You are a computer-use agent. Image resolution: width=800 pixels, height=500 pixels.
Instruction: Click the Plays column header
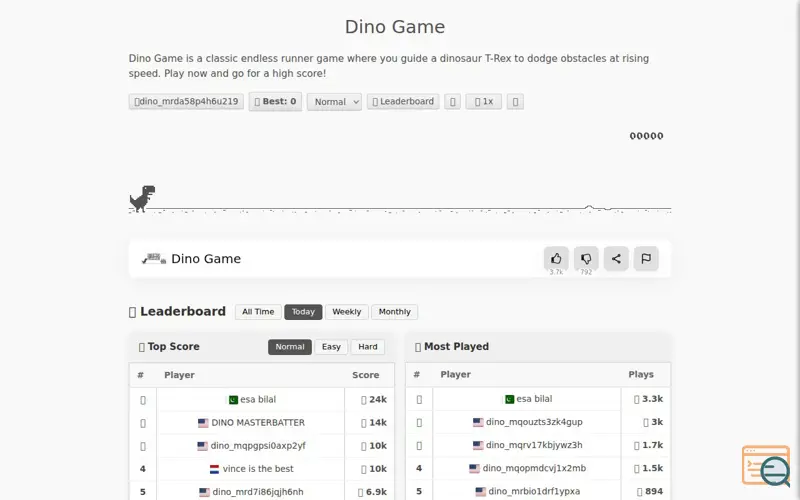click(641, 374)
